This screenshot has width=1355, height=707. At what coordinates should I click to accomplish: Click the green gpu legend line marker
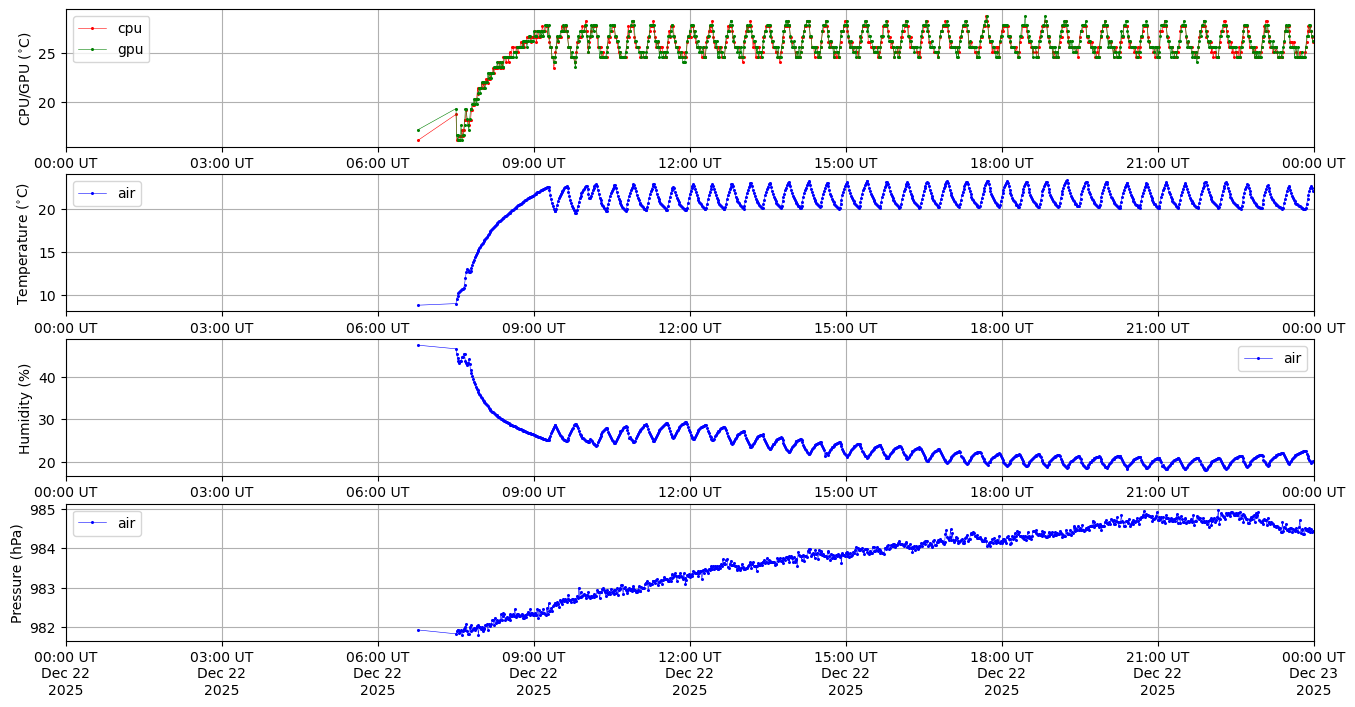93,48
